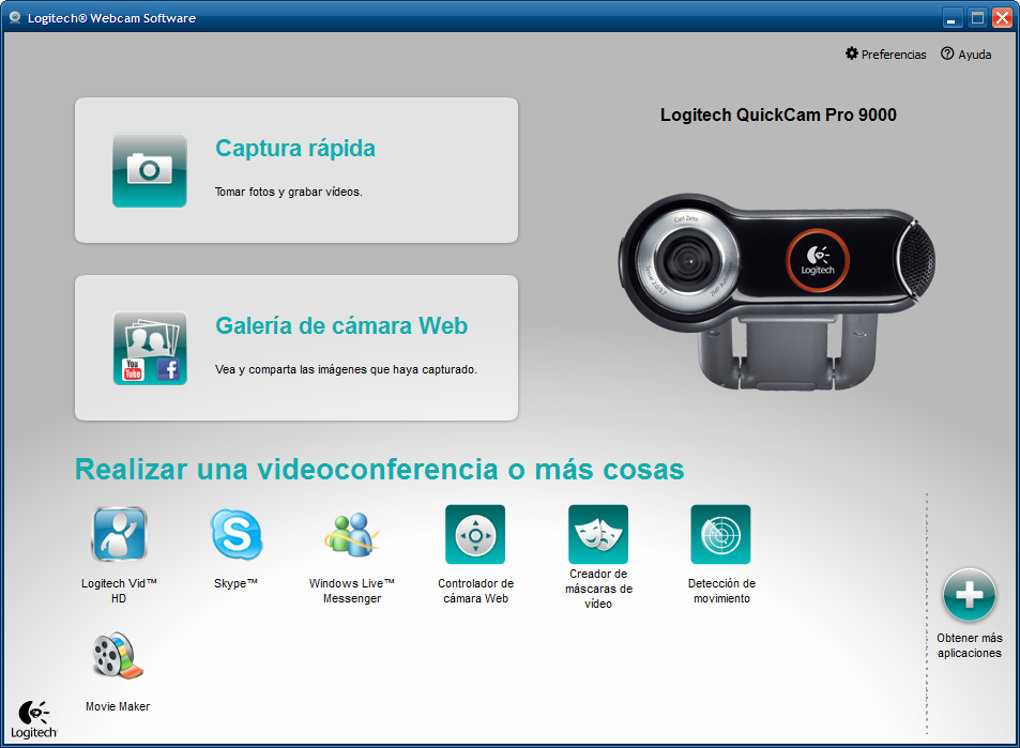Launch Logitech Vid HD

pyautogui.click(x=119, y=534)
